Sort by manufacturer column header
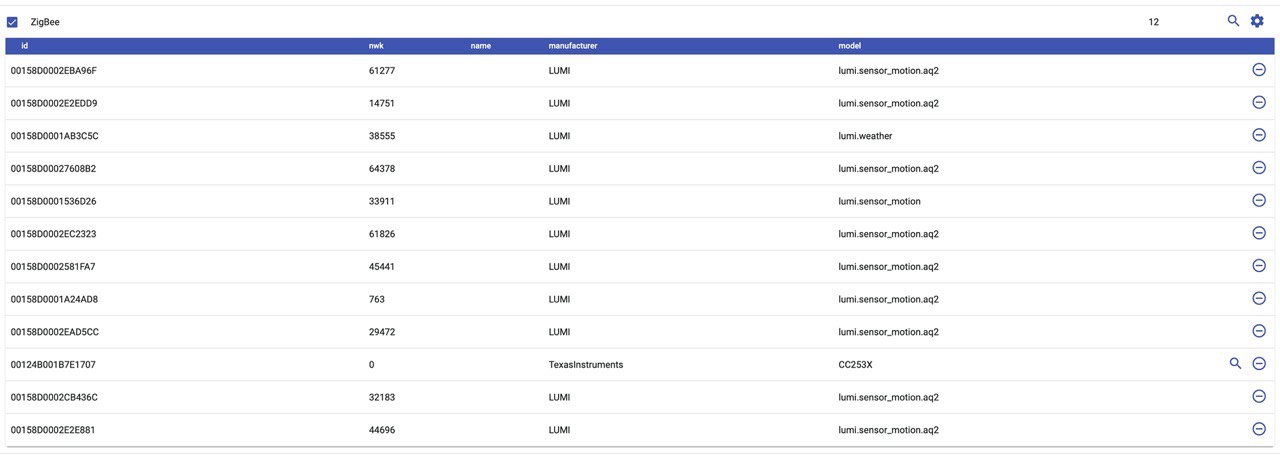The width and height of the screenshot is (1280, 459). [x=573, y=46]
